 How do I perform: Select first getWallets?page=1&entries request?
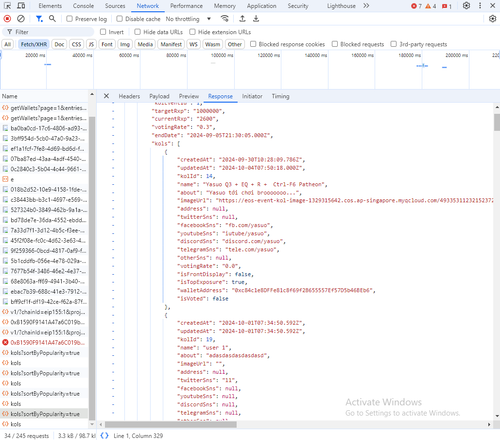(x=44, y=108)
